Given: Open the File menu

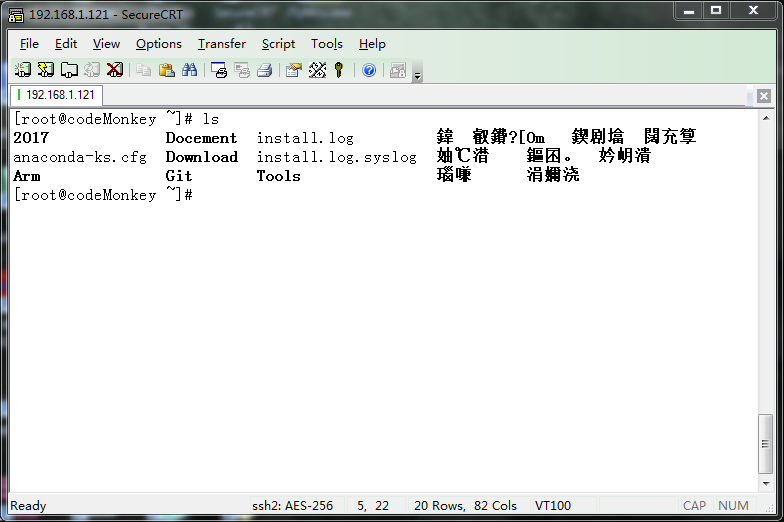Looking at the screenshot, I should (29, 44).
